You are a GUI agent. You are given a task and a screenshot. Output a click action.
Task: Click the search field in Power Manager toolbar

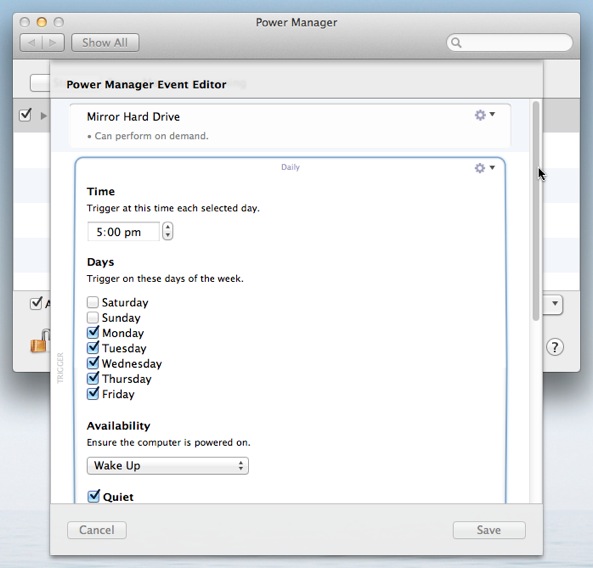(509, 43)
